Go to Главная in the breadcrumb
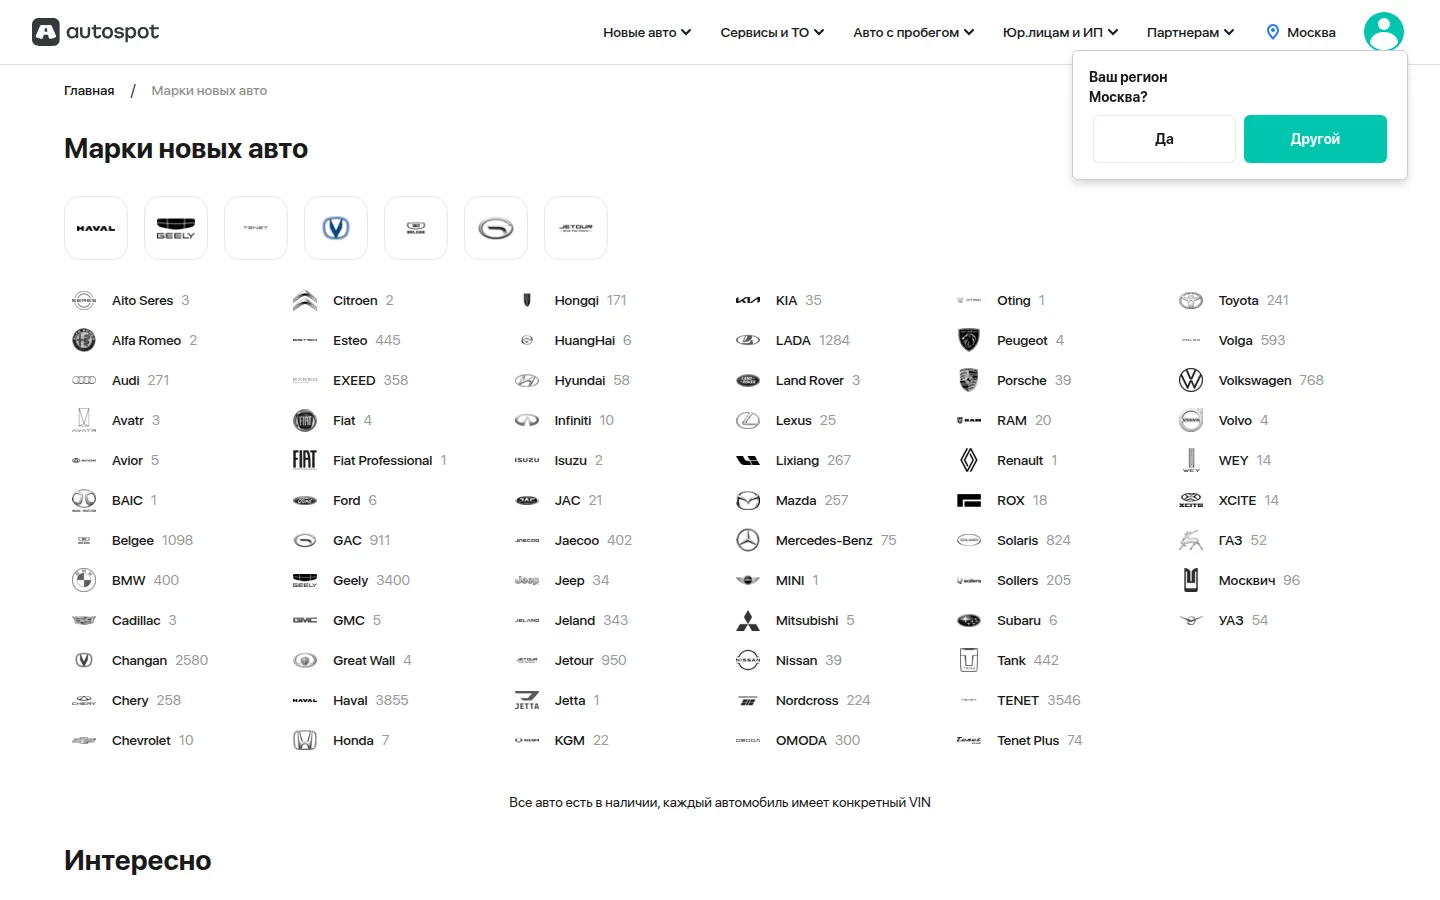Image resolution: width=1440 pixels, height=900 pixels. [x=89, y=90]
